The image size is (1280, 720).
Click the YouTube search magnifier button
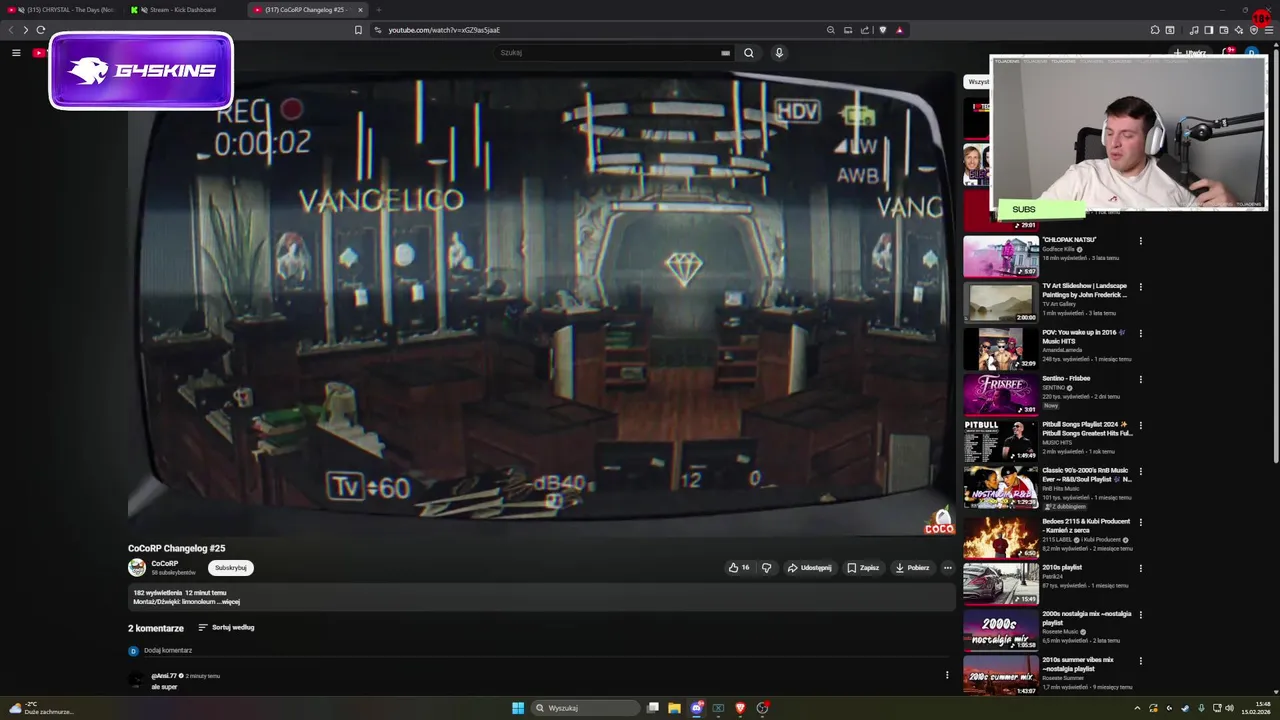[748, 53]
